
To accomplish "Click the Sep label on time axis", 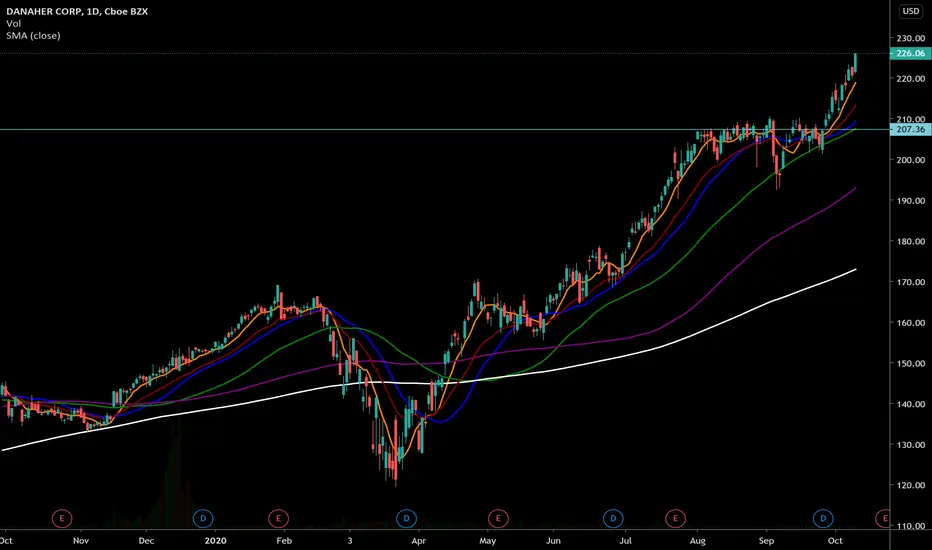I will (x=767, y=540).
